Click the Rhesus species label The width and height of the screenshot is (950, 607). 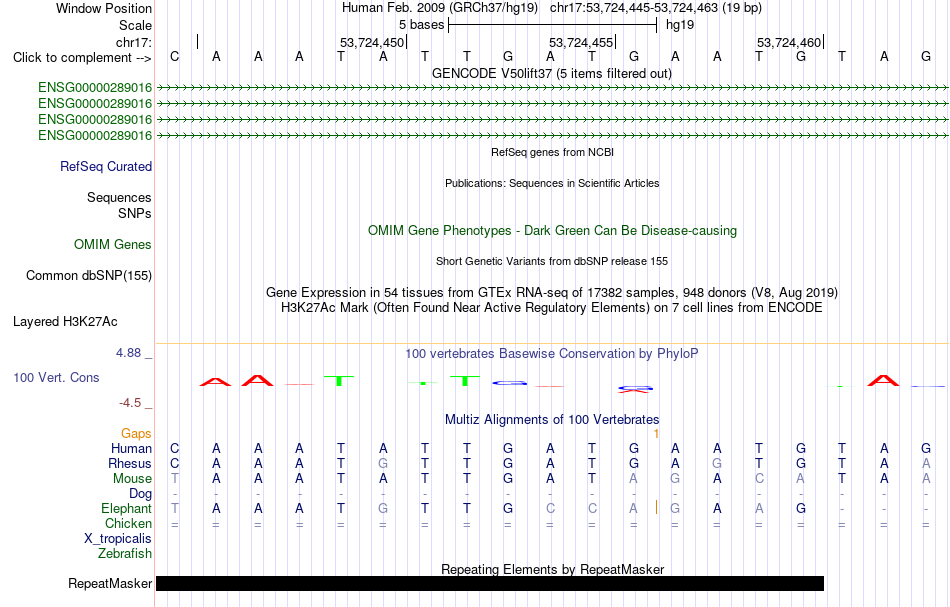(x=130, y=464)
